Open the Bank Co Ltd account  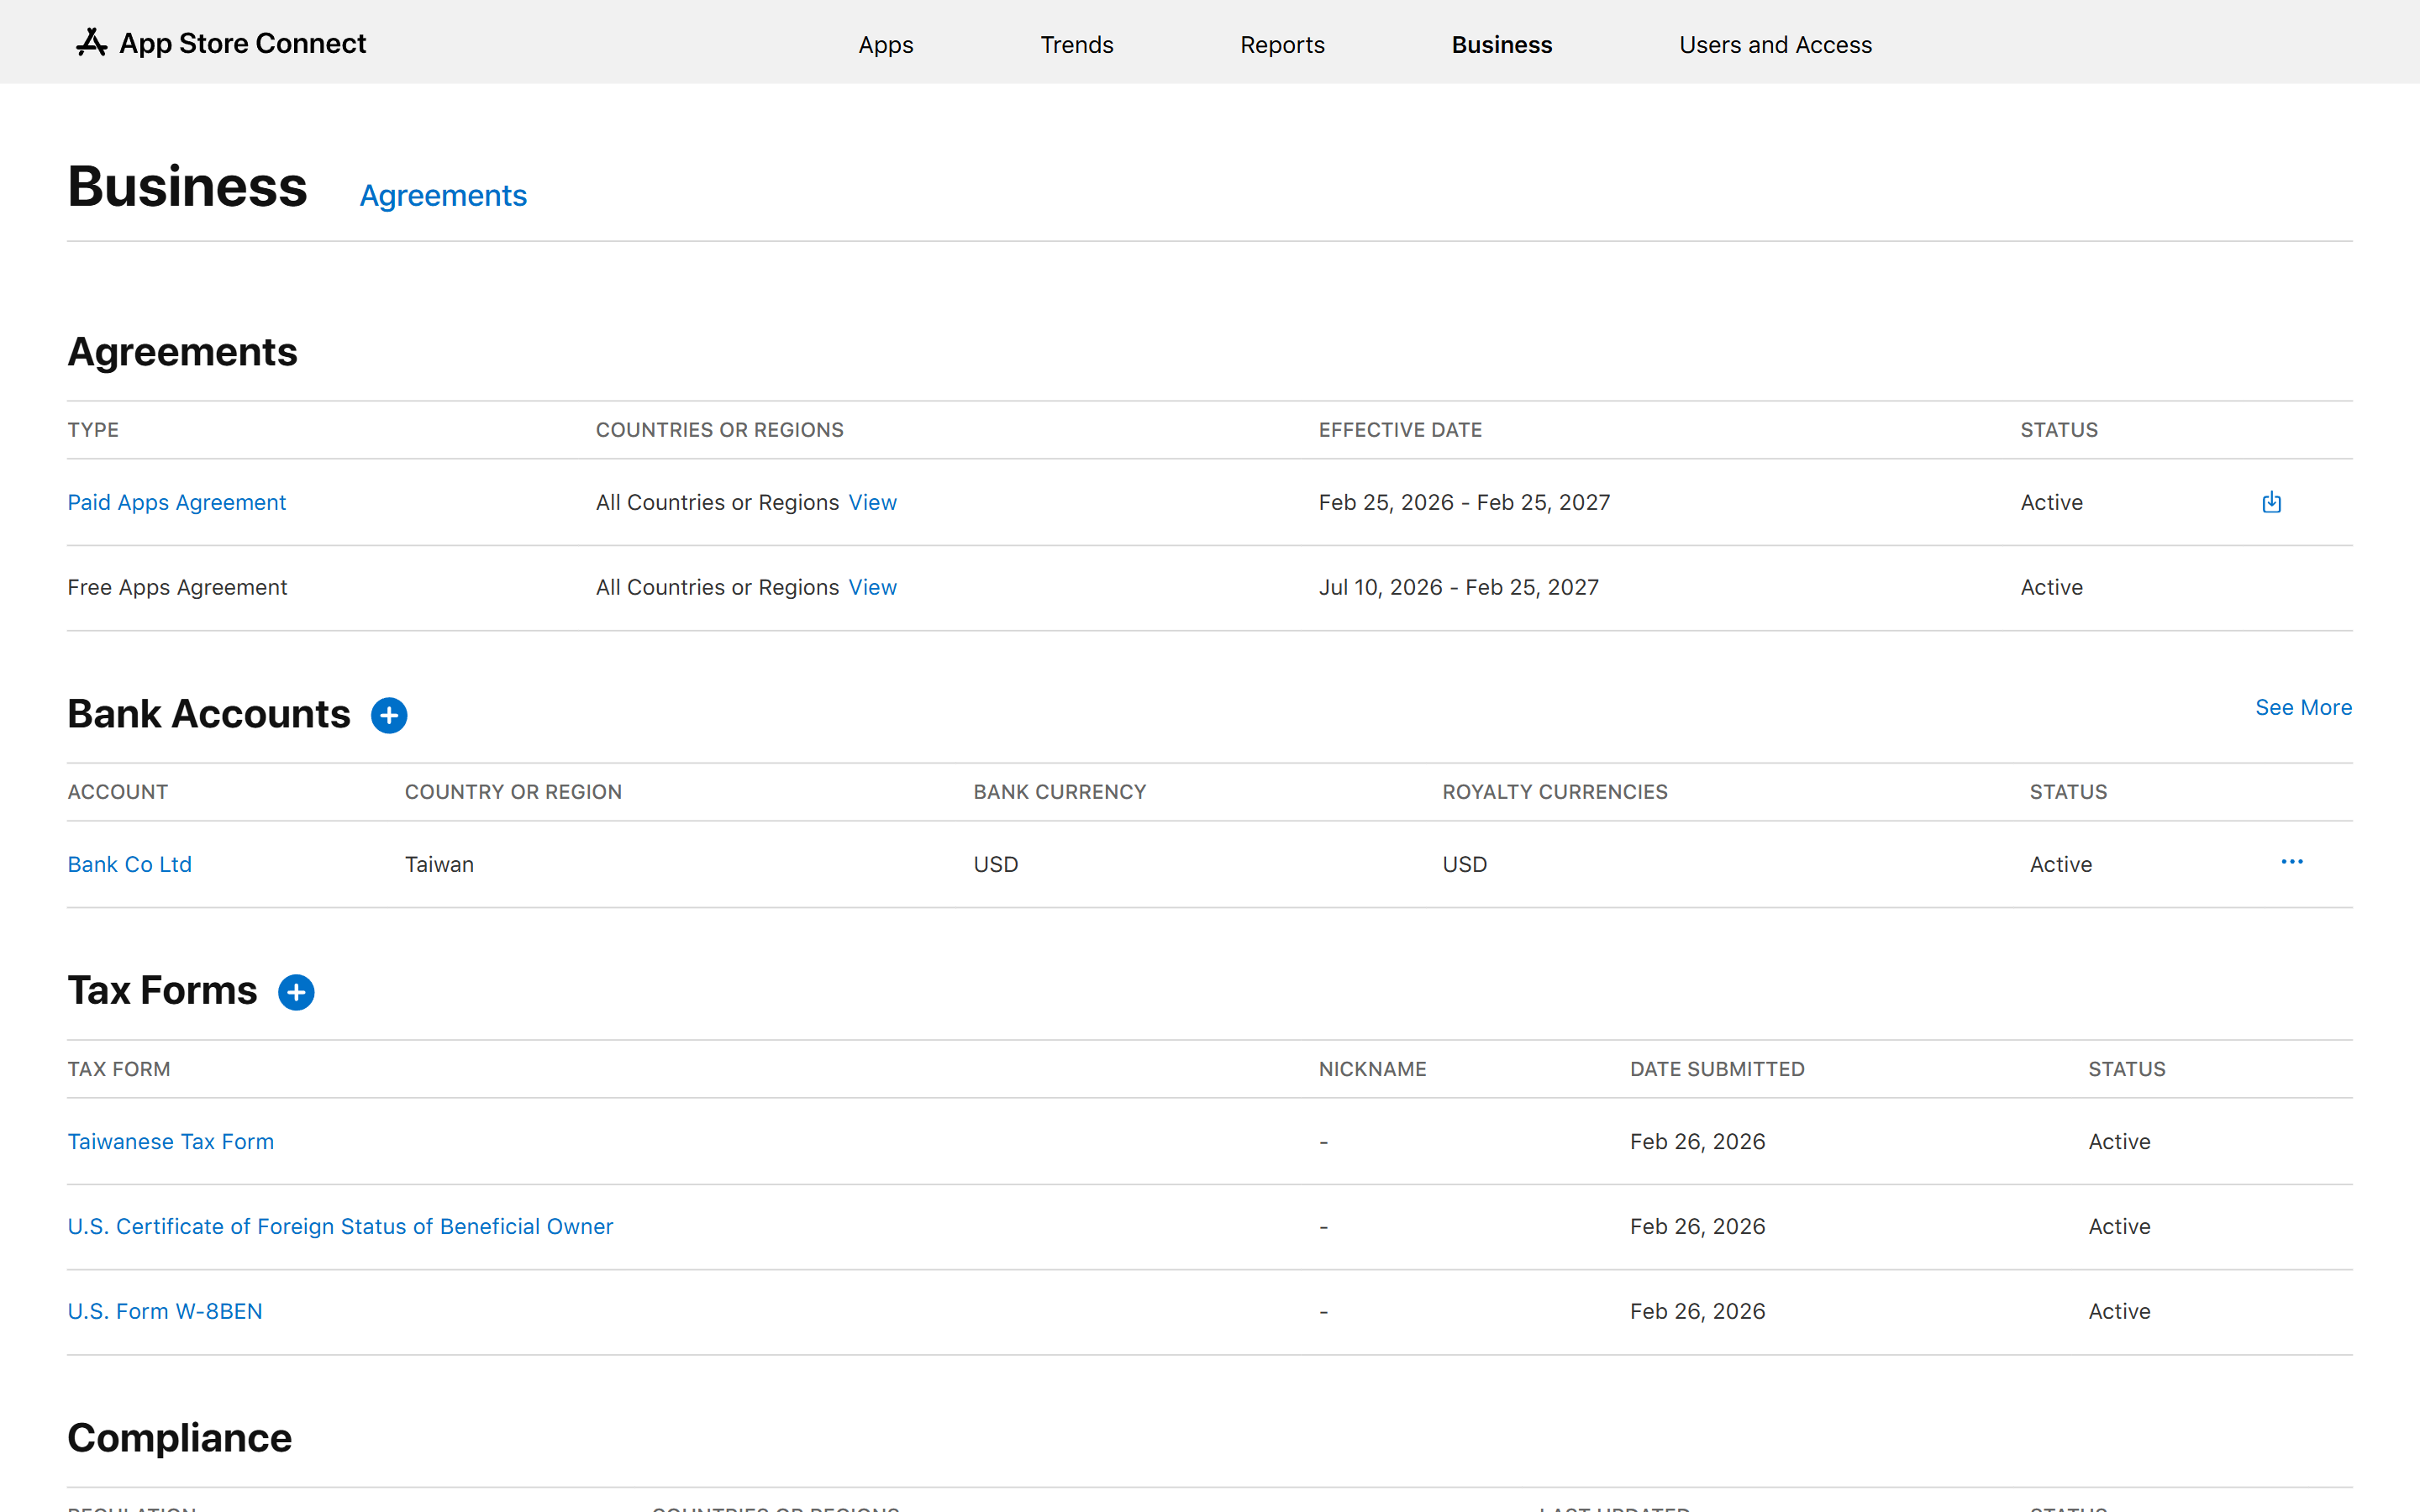click(130, 865)
